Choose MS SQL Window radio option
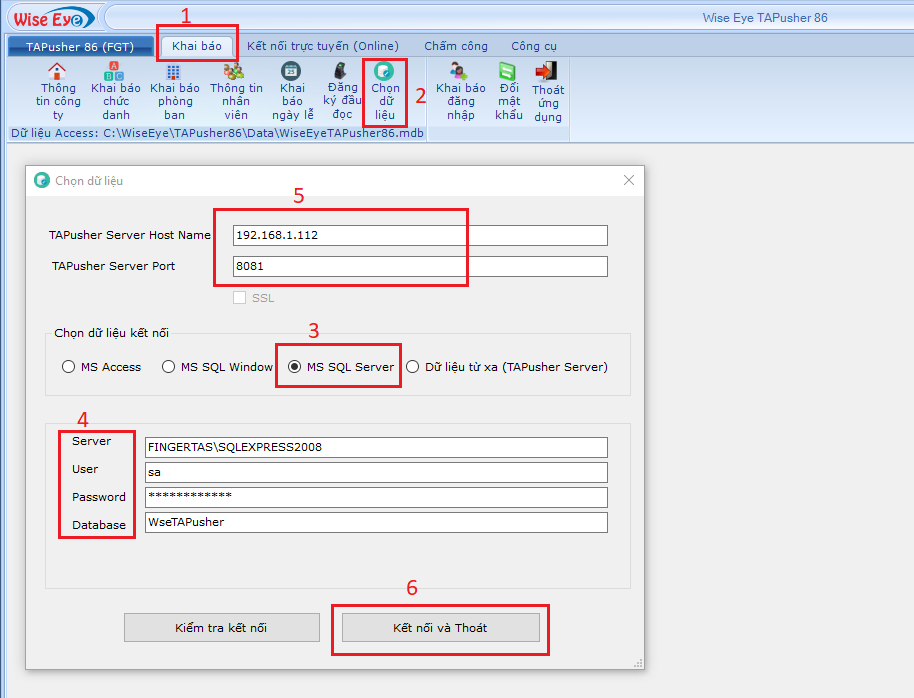 [x=168, y=367]
